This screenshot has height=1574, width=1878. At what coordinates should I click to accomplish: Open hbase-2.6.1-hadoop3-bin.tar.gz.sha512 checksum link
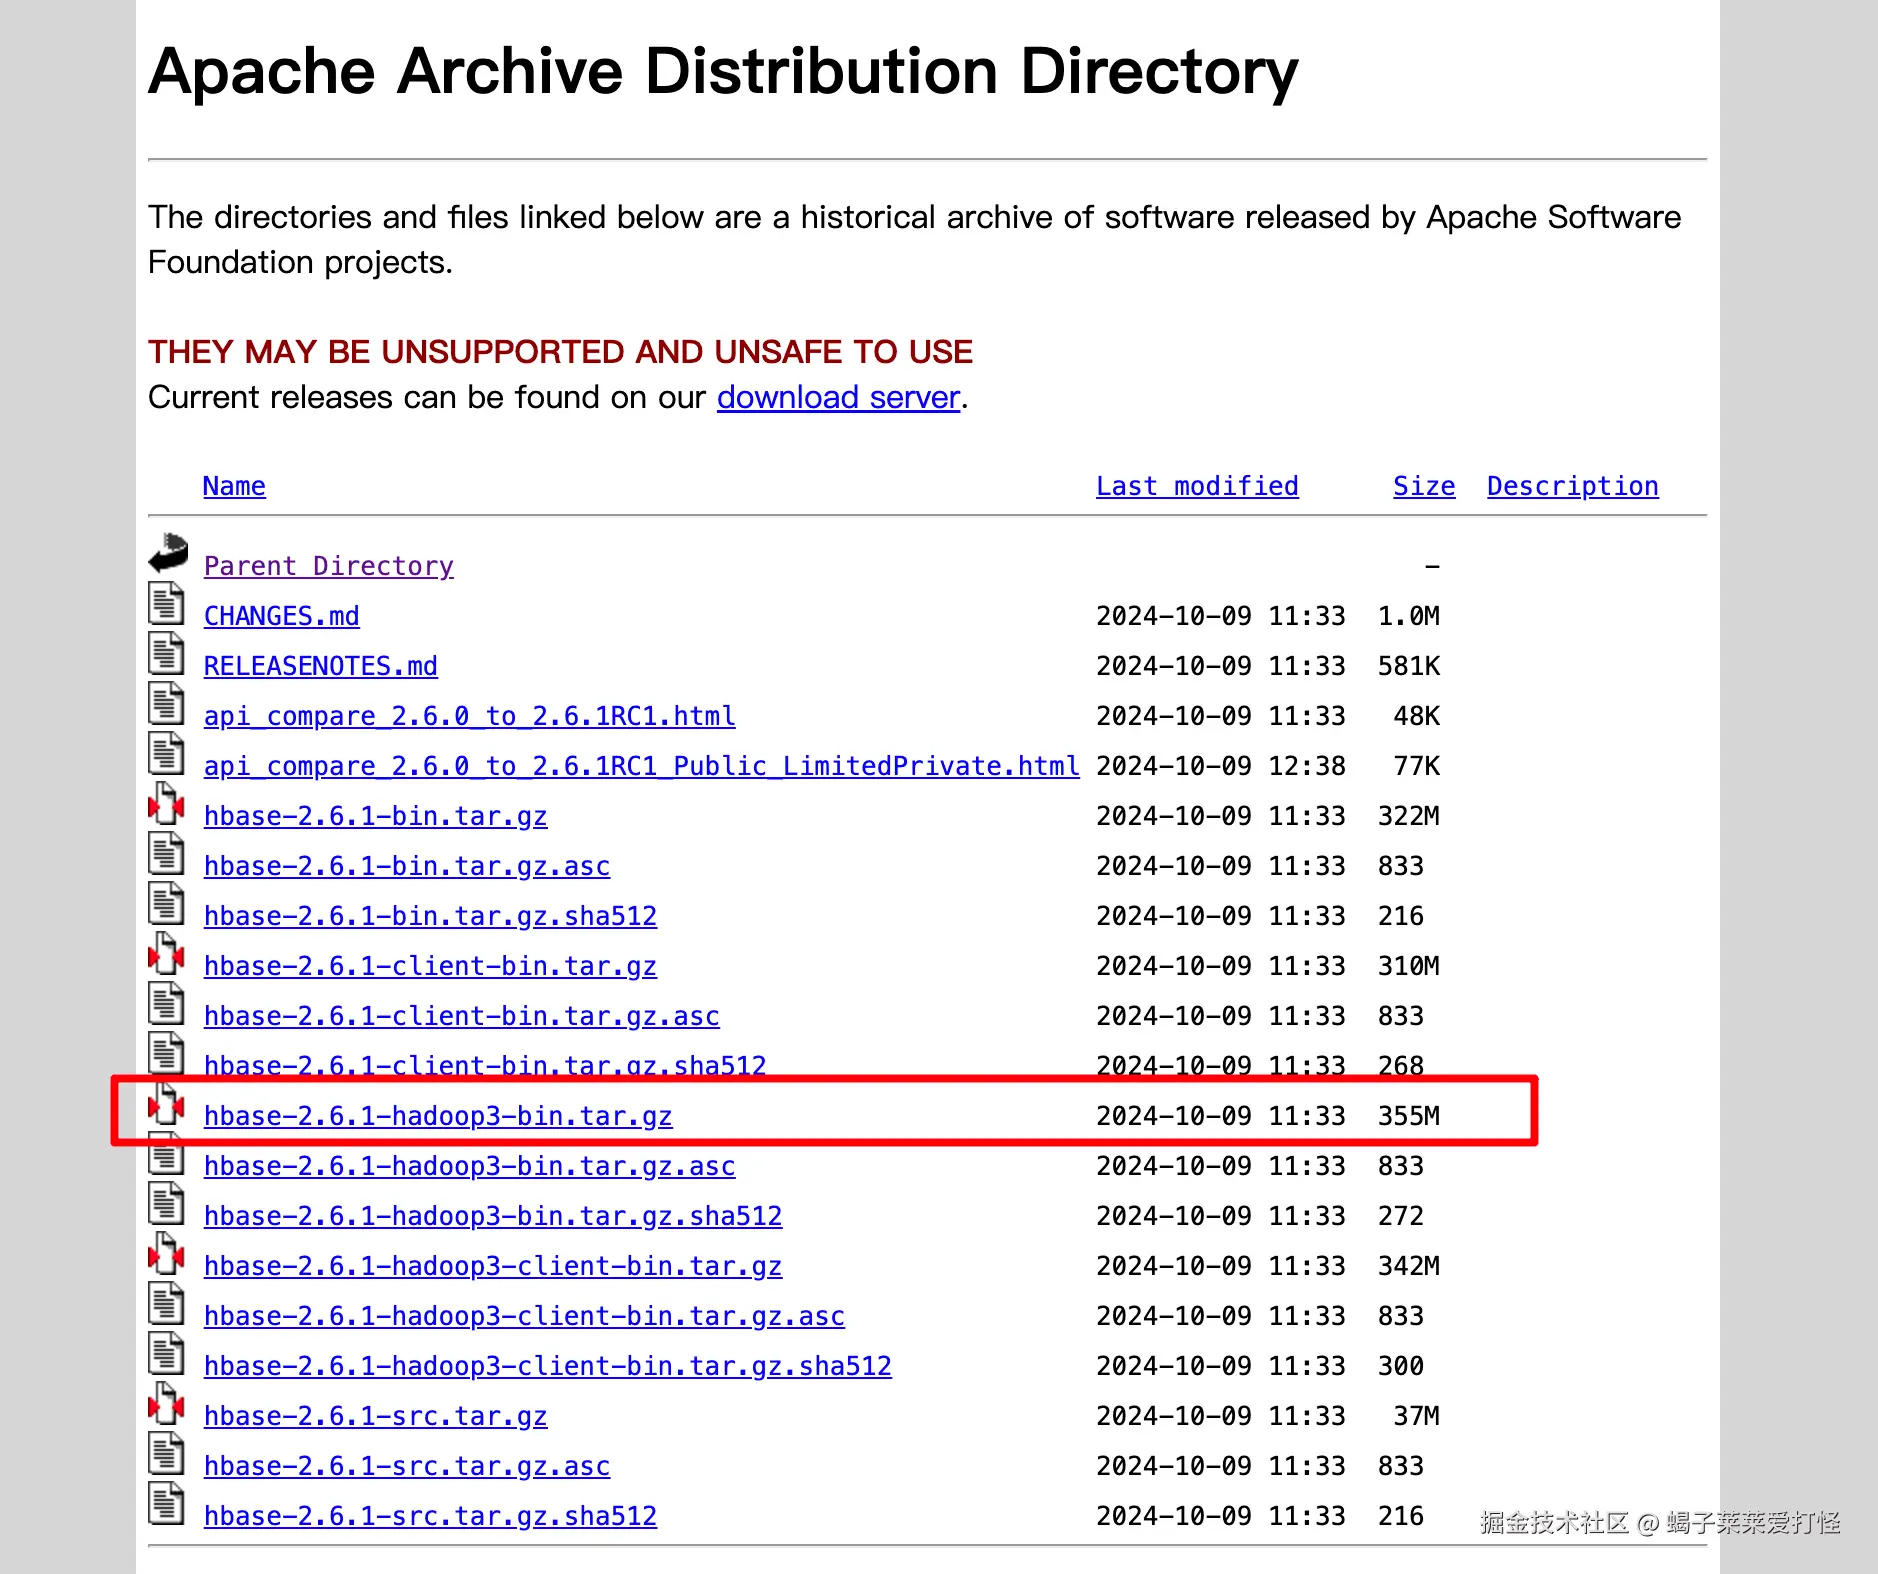(x=493, y=1216)
